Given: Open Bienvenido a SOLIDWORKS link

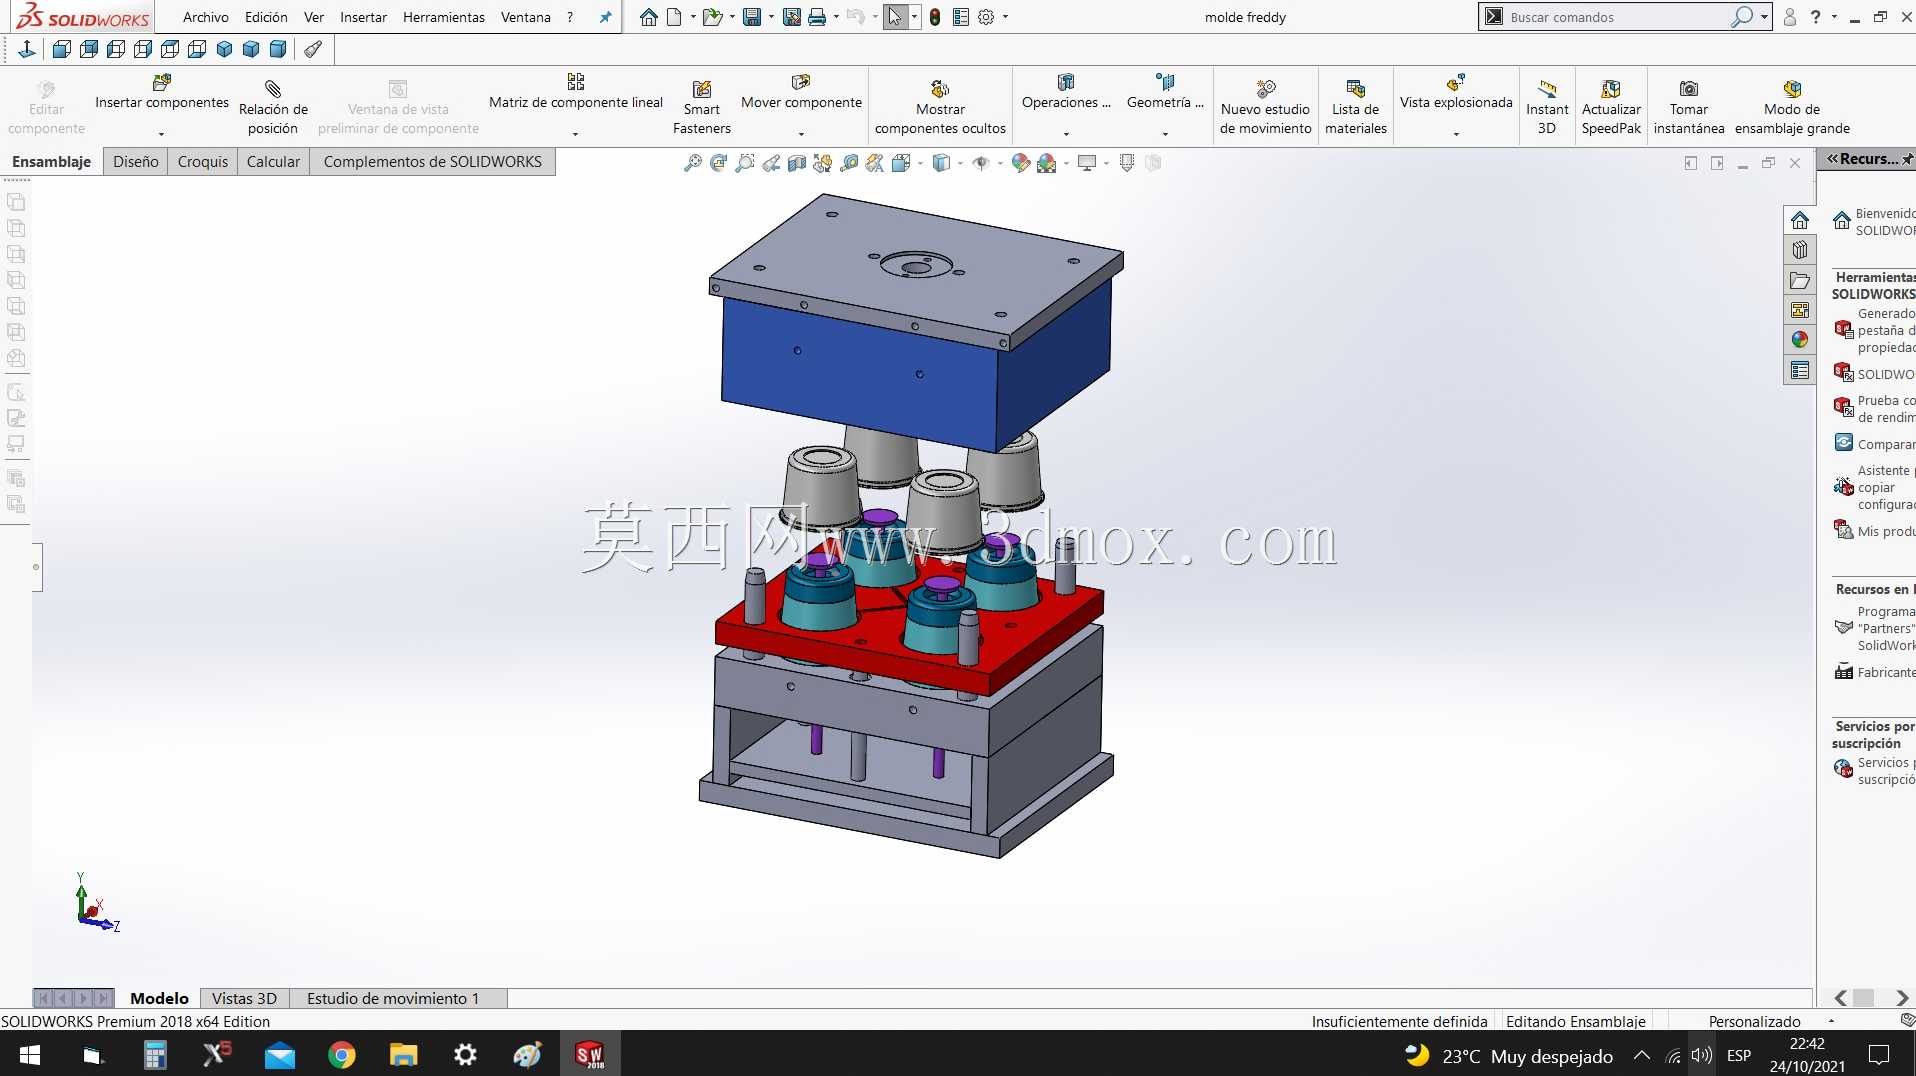Looking at the screenshot, I should [1873, 222].
